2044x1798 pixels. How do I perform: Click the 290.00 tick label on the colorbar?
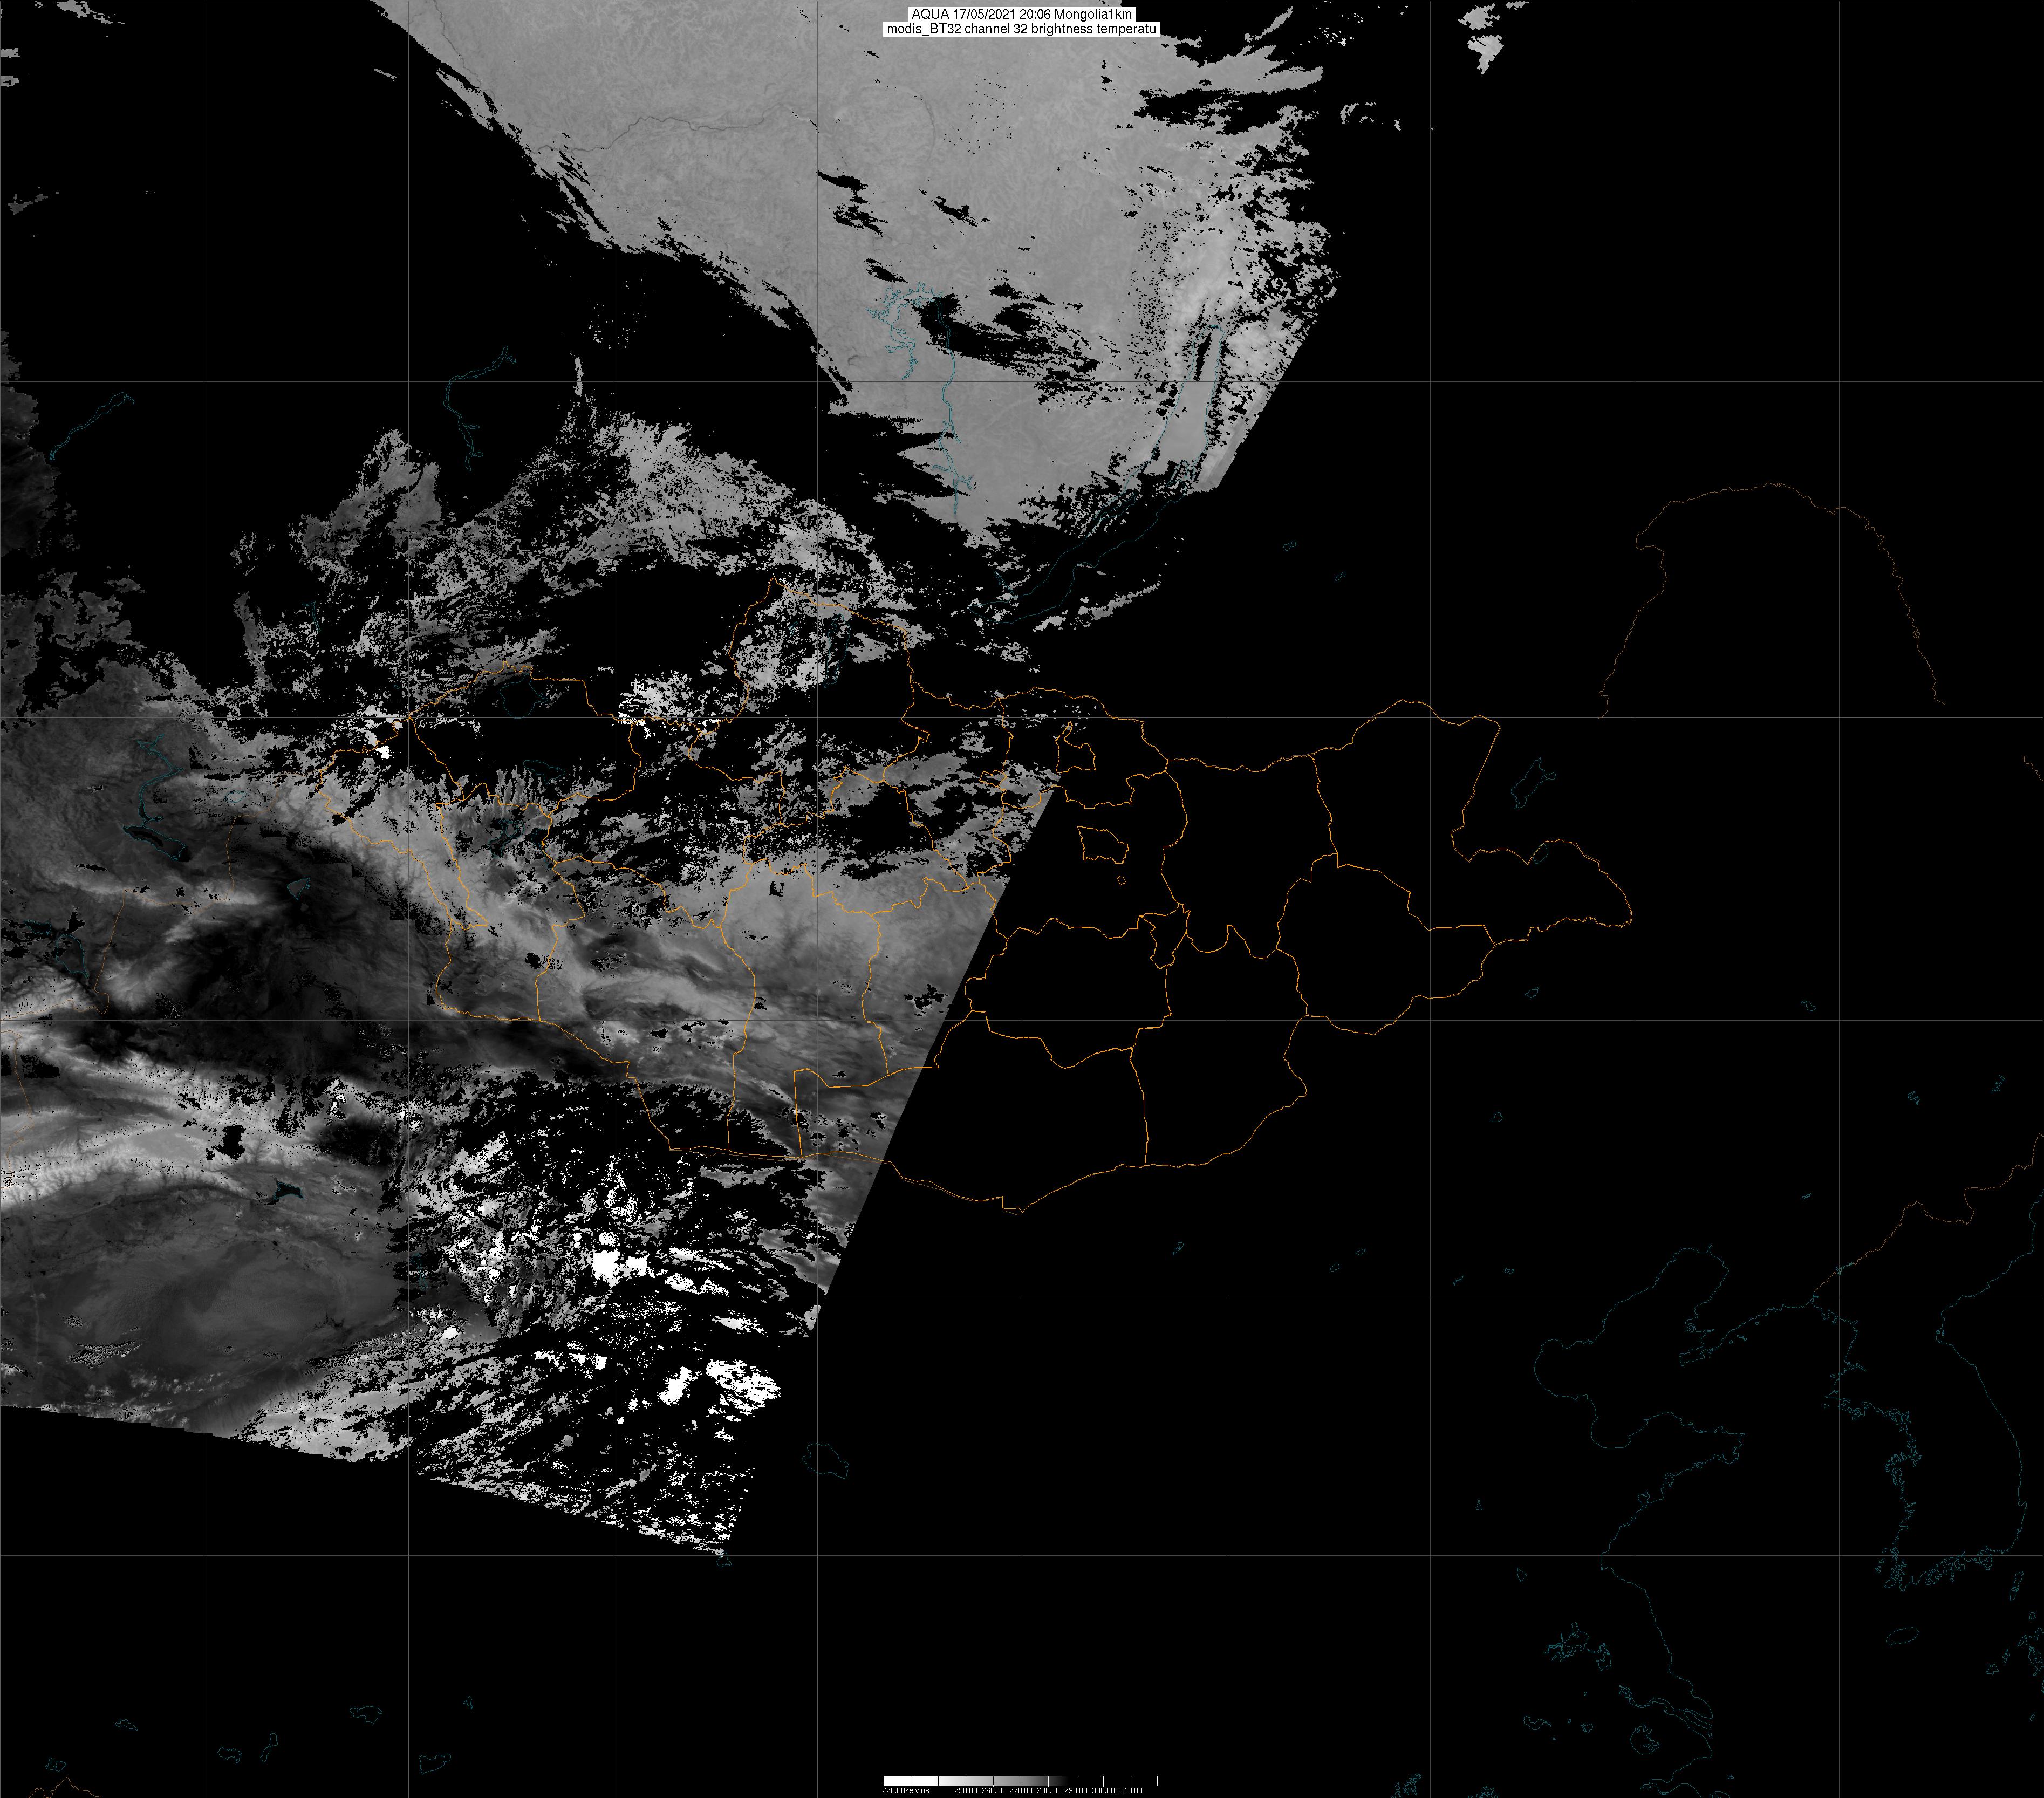click(1076, 1790)
